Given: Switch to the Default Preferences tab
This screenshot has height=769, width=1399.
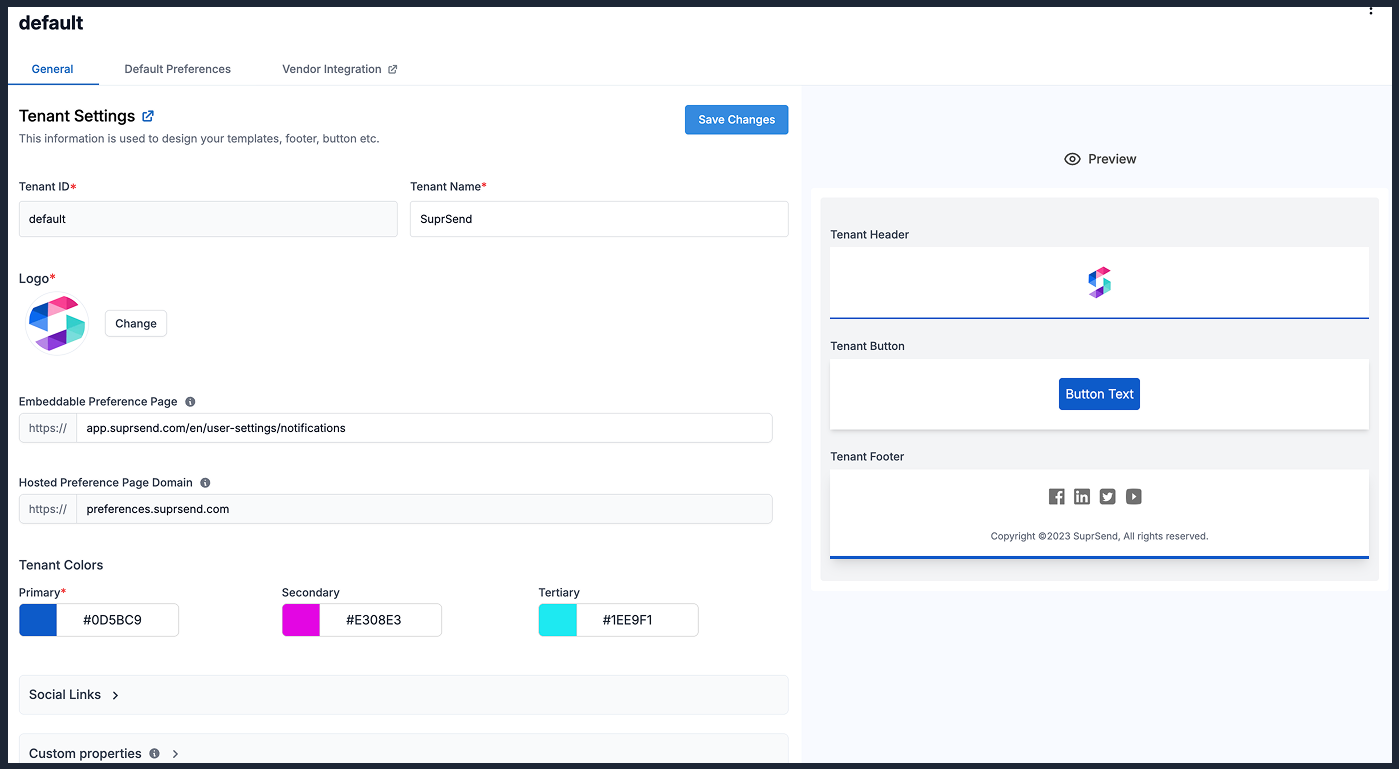Looking at the screenshot, I should (177, 69).
